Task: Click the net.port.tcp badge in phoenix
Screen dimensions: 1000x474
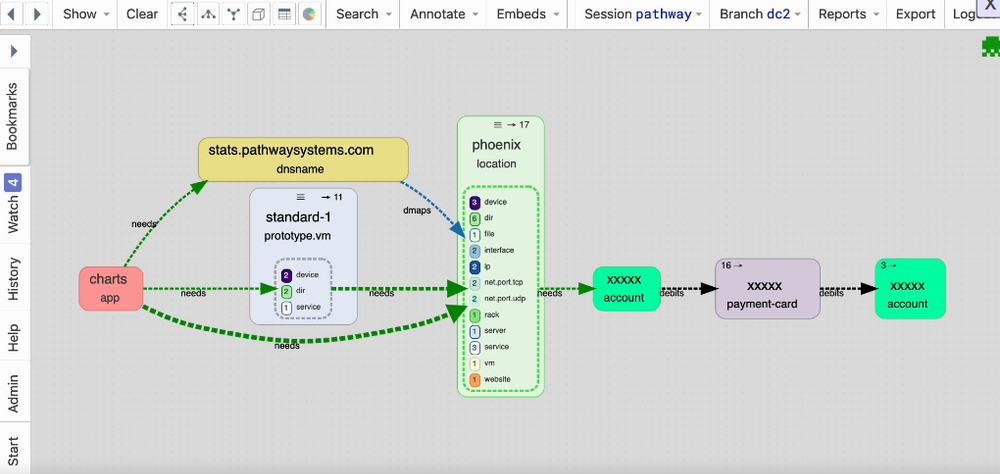Action: tap(474, 283)
